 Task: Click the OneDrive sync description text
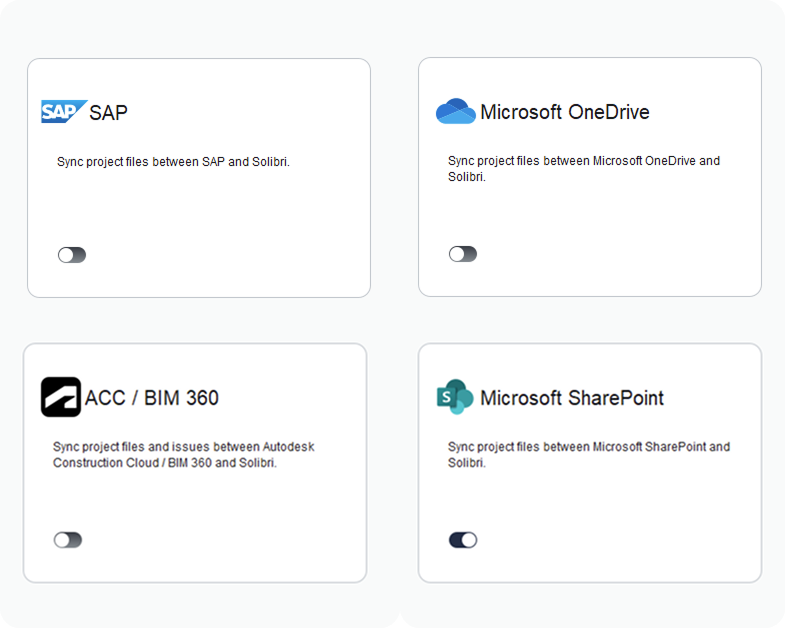tap(584, 169)
